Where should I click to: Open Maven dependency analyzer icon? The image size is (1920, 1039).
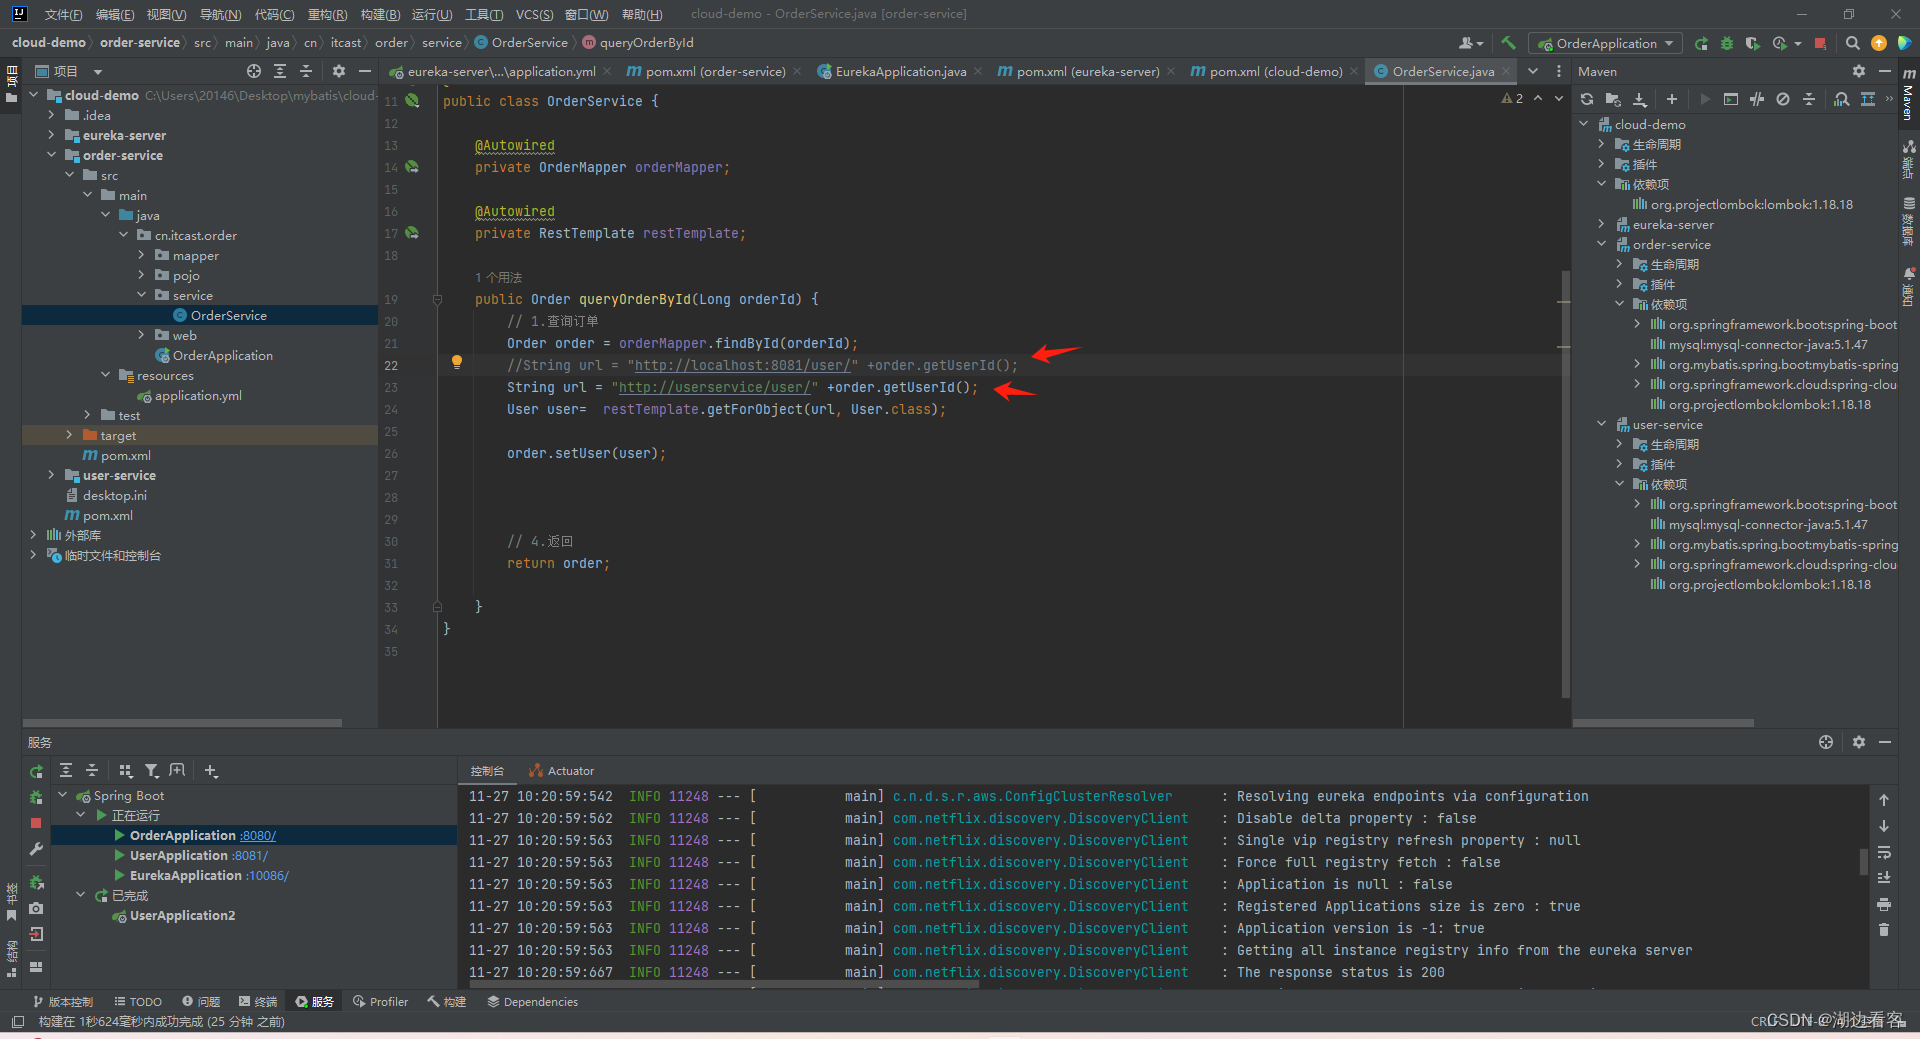(x=1841, y=99)
